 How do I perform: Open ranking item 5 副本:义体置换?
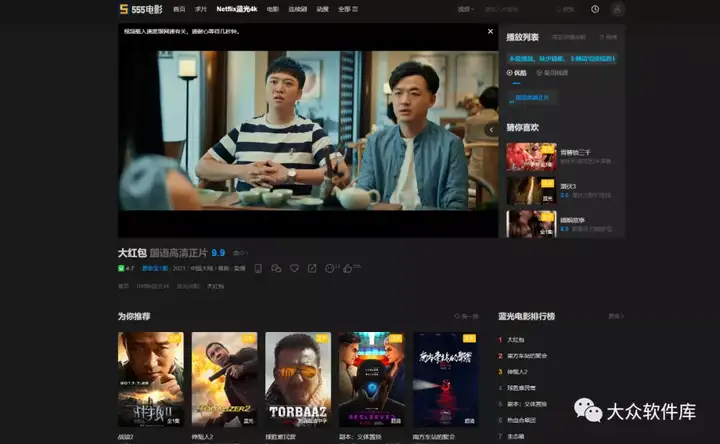tap(527, 404)
